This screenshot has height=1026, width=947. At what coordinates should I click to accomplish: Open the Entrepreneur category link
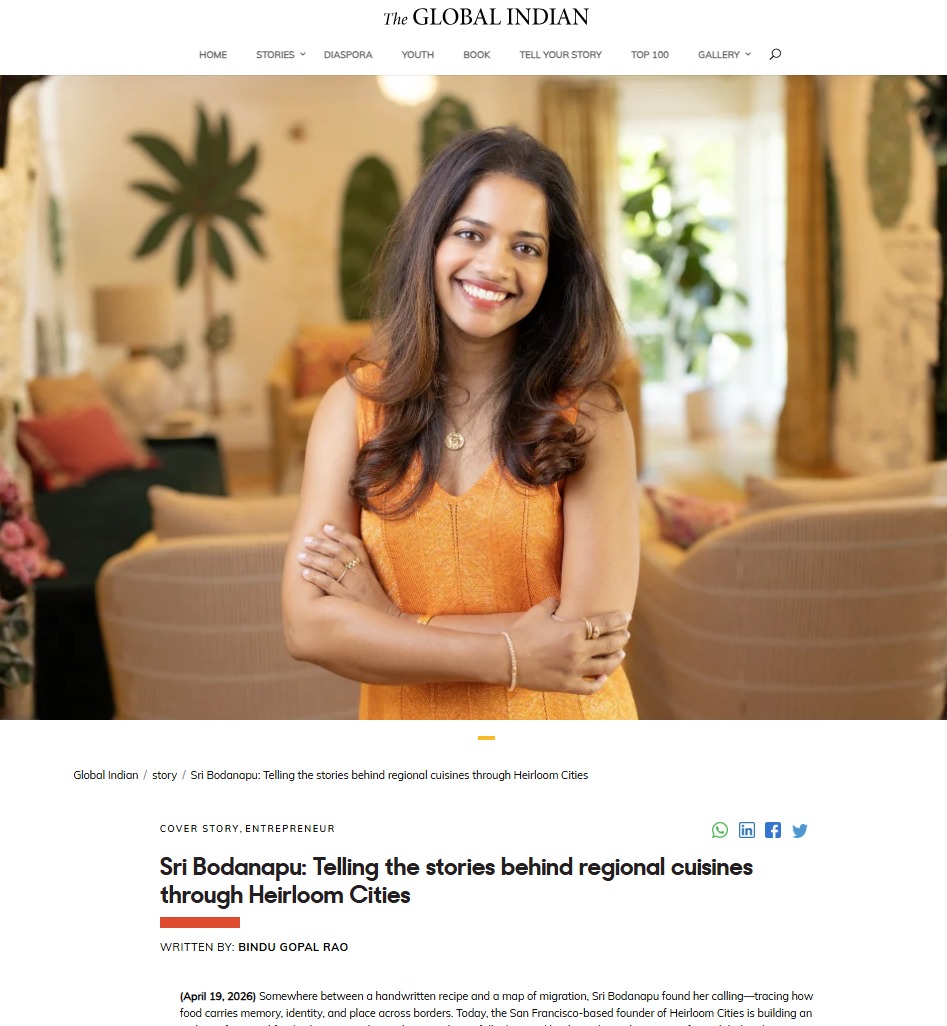(290, 828)
